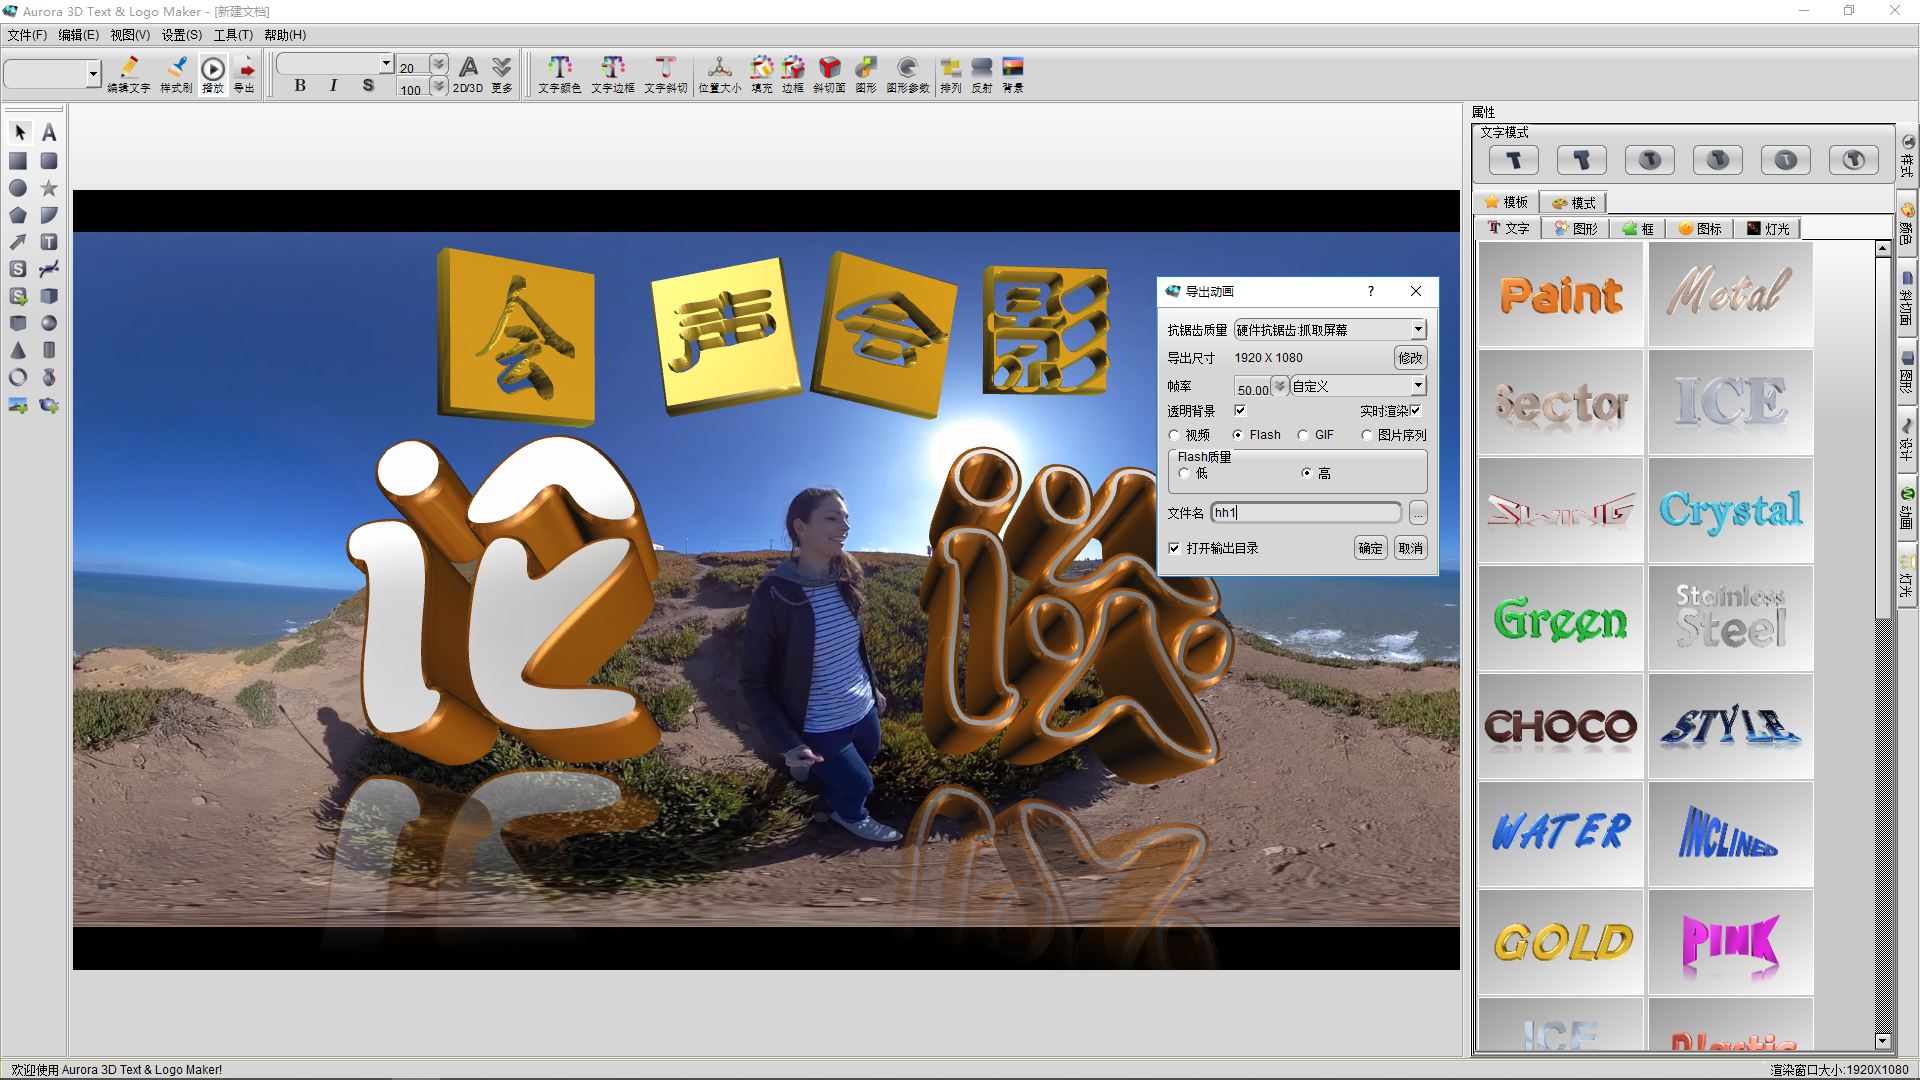Select the star shape tool
Viewport: 1920px width, 1080px height.
click(x=49, y=188)
